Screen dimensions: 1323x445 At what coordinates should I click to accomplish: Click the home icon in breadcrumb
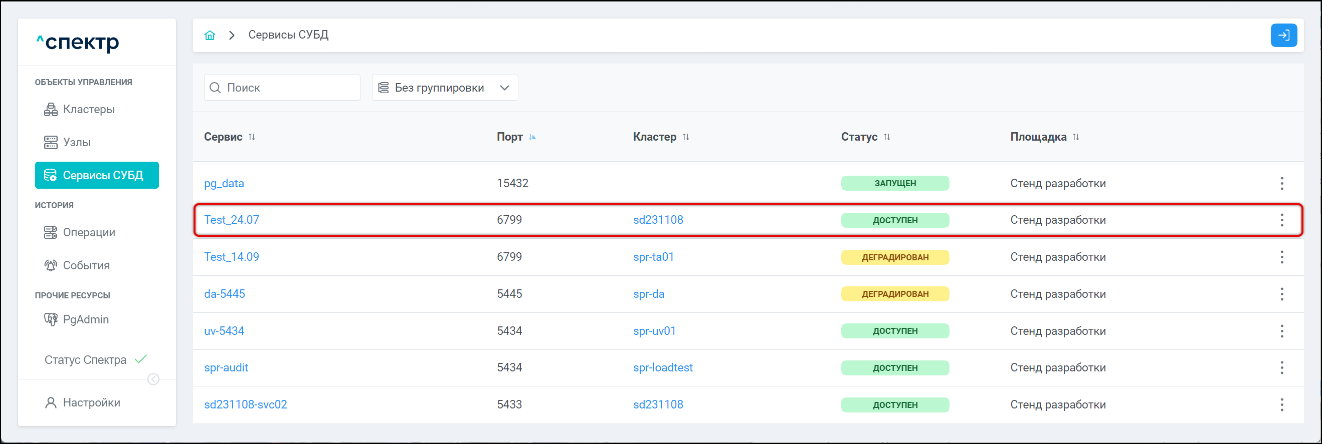click(210, 36)
